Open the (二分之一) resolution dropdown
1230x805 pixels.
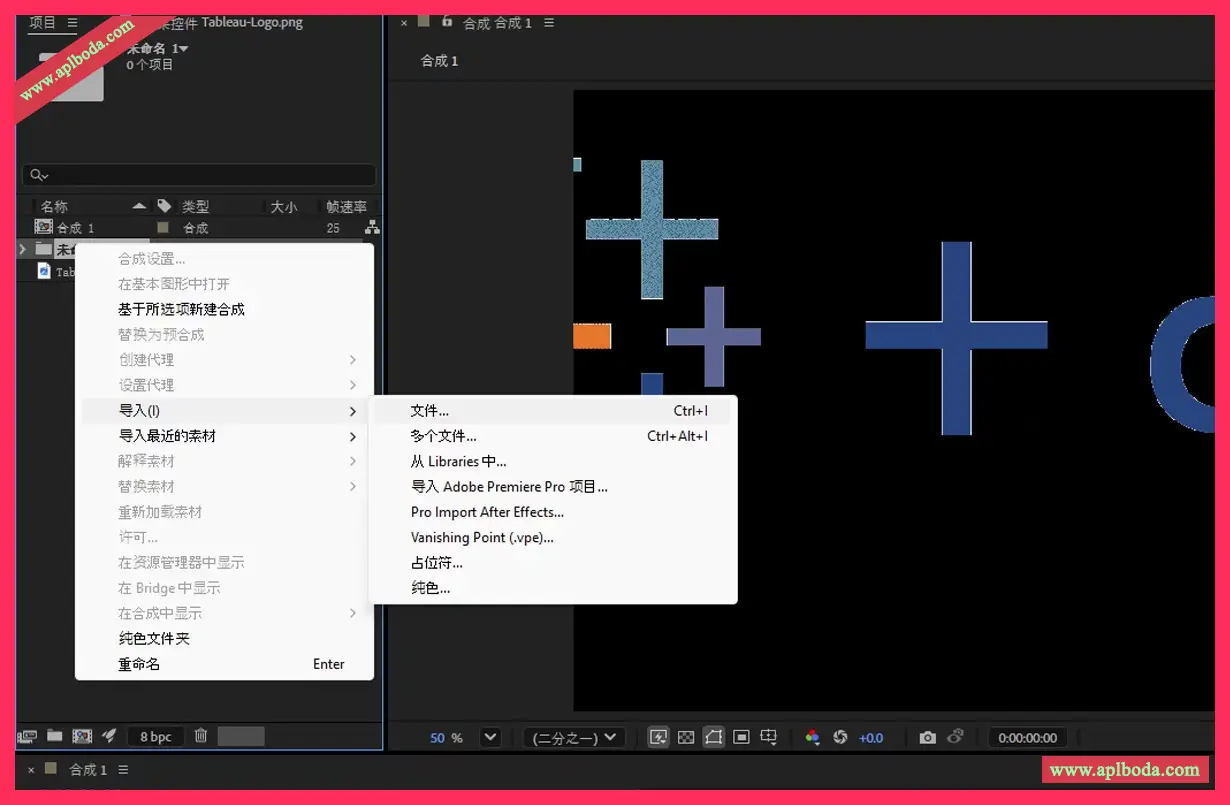[x=574, y=737]
